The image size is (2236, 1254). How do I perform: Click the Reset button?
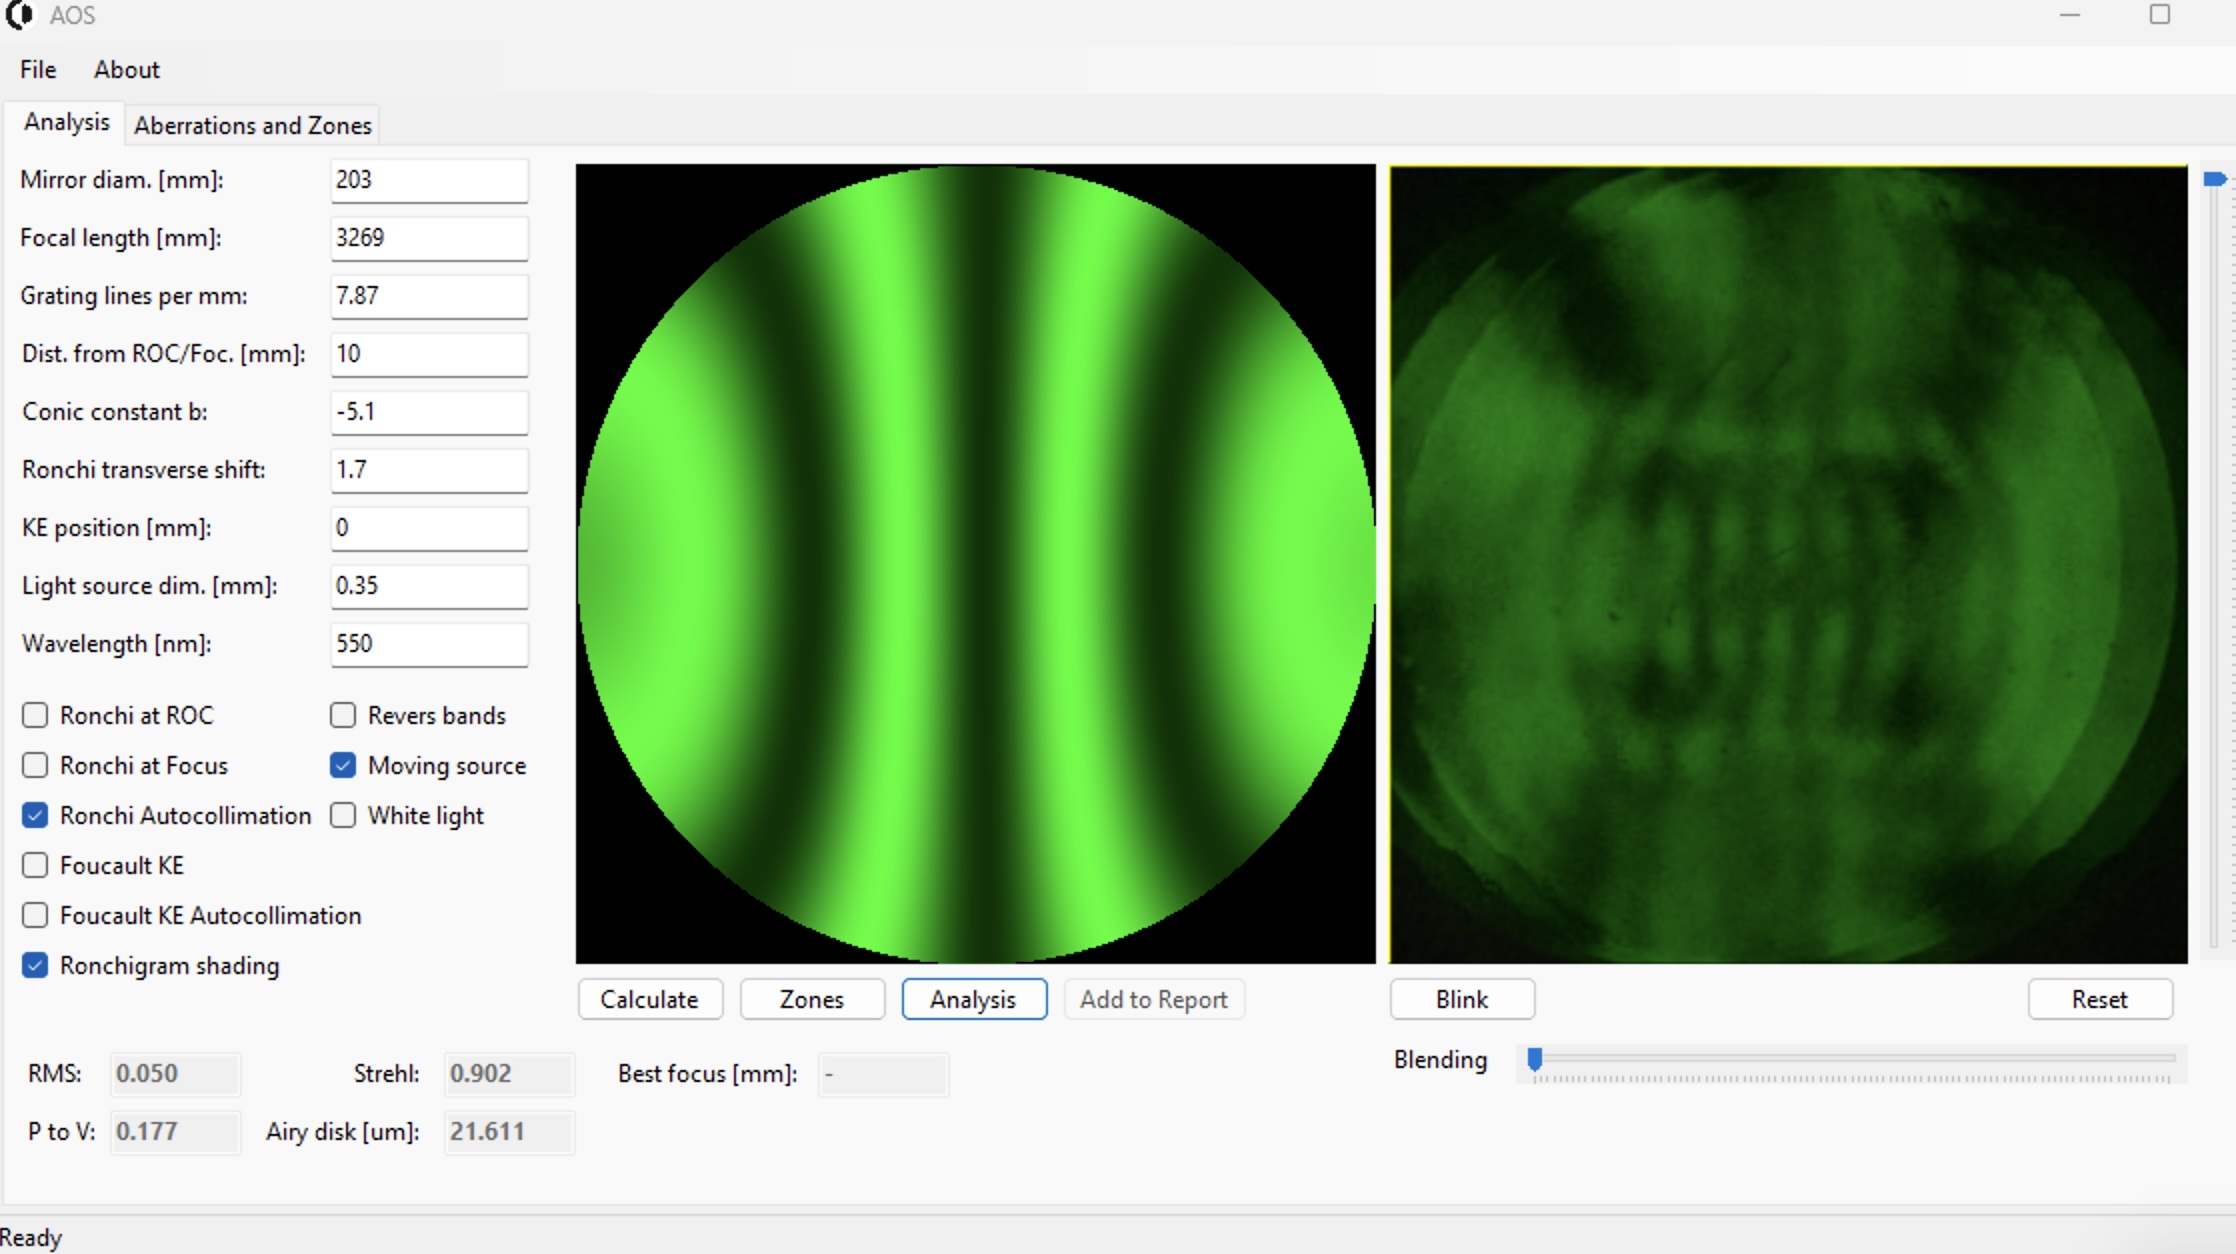[2099, 999]
